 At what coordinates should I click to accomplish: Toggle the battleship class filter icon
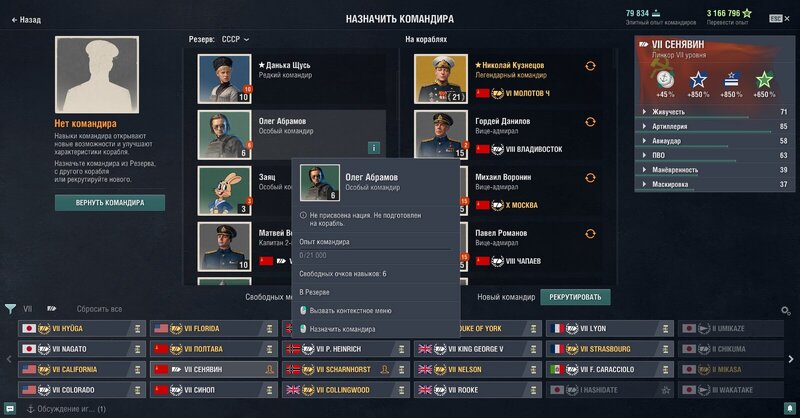(x=52, y=309)
